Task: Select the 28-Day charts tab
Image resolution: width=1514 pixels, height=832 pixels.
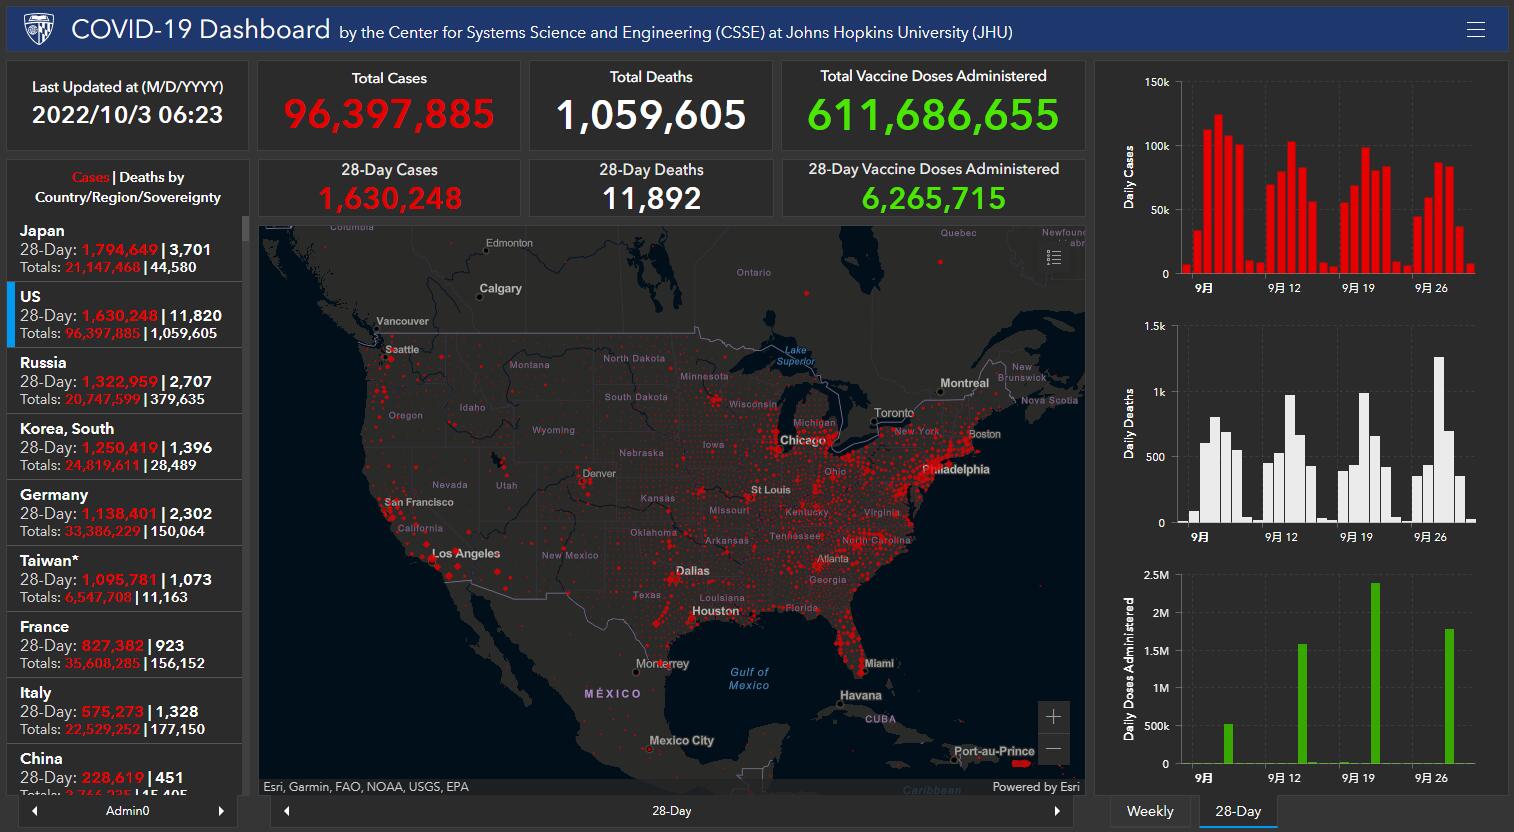Action: coord(1238,811)
